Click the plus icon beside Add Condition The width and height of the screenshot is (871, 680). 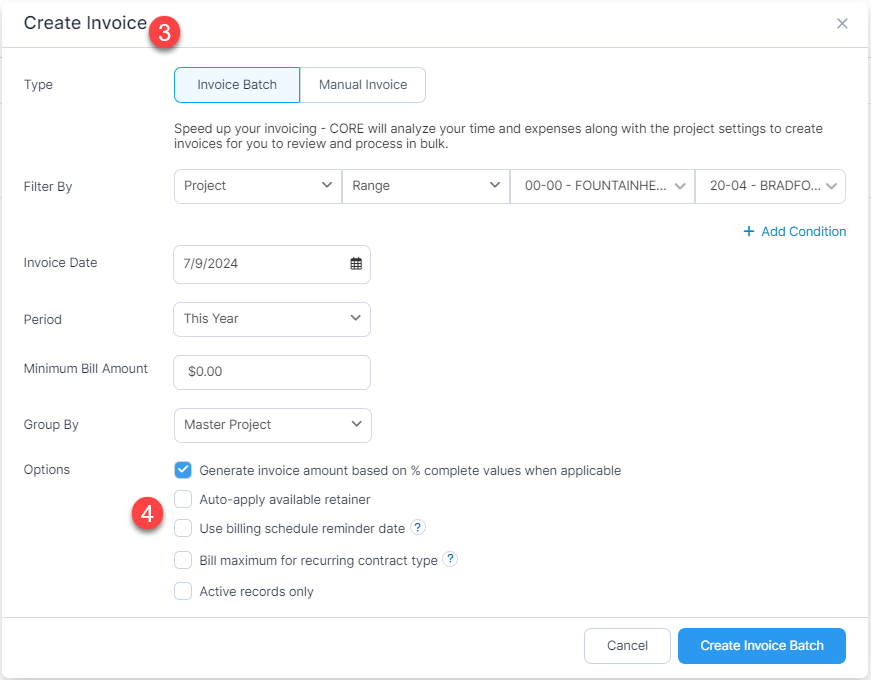(x=749, y=231)
